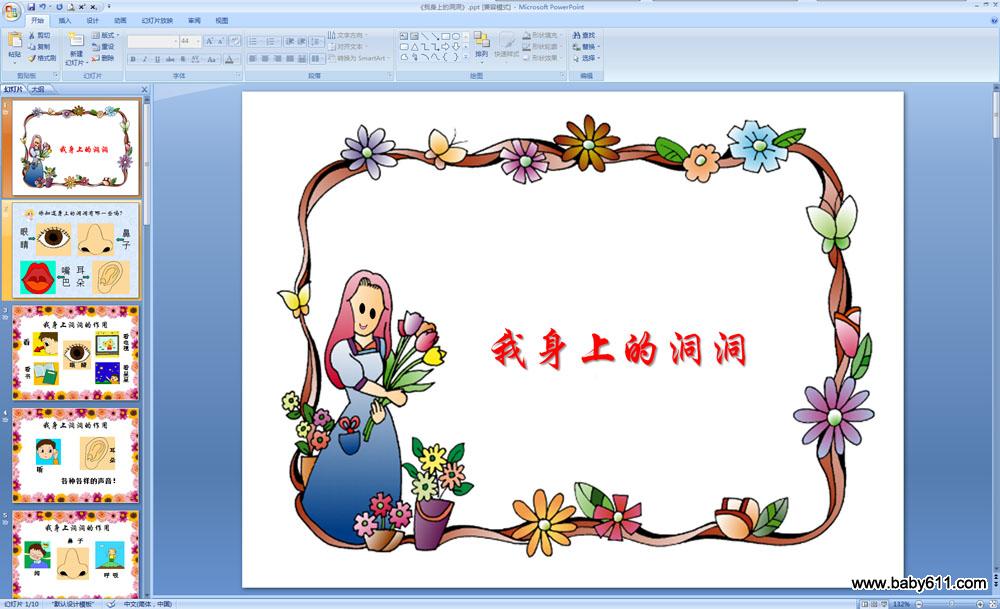Viewport: 1000px width, 609px height.
Task: Toggle text shadow
Action: tap(183, 59)
